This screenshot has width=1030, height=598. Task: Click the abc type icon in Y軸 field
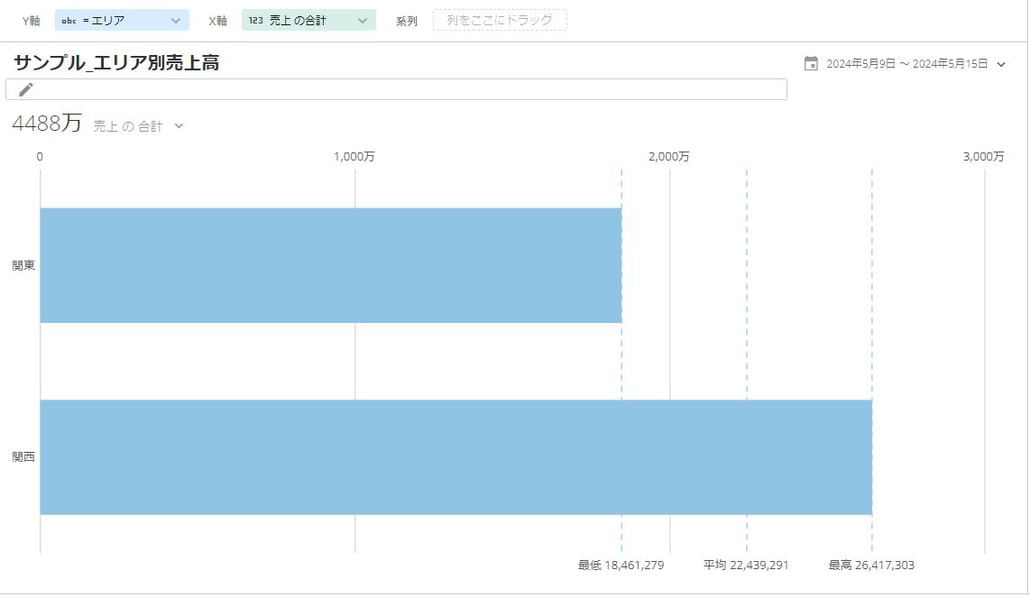pos(69,21)
